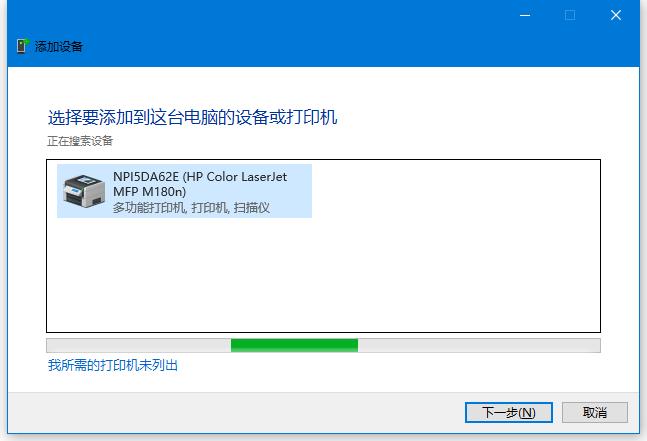Click the 多功能打印机, 打印机, 扫描仪 description line

pyautogui.click(x=191, y=208)
